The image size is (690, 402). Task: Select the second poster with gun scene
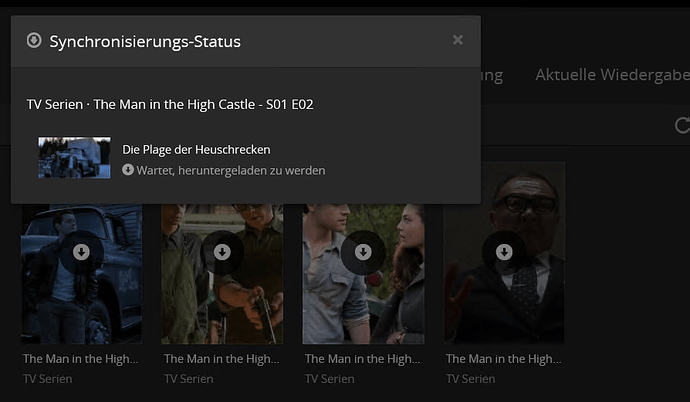[222, 274]
